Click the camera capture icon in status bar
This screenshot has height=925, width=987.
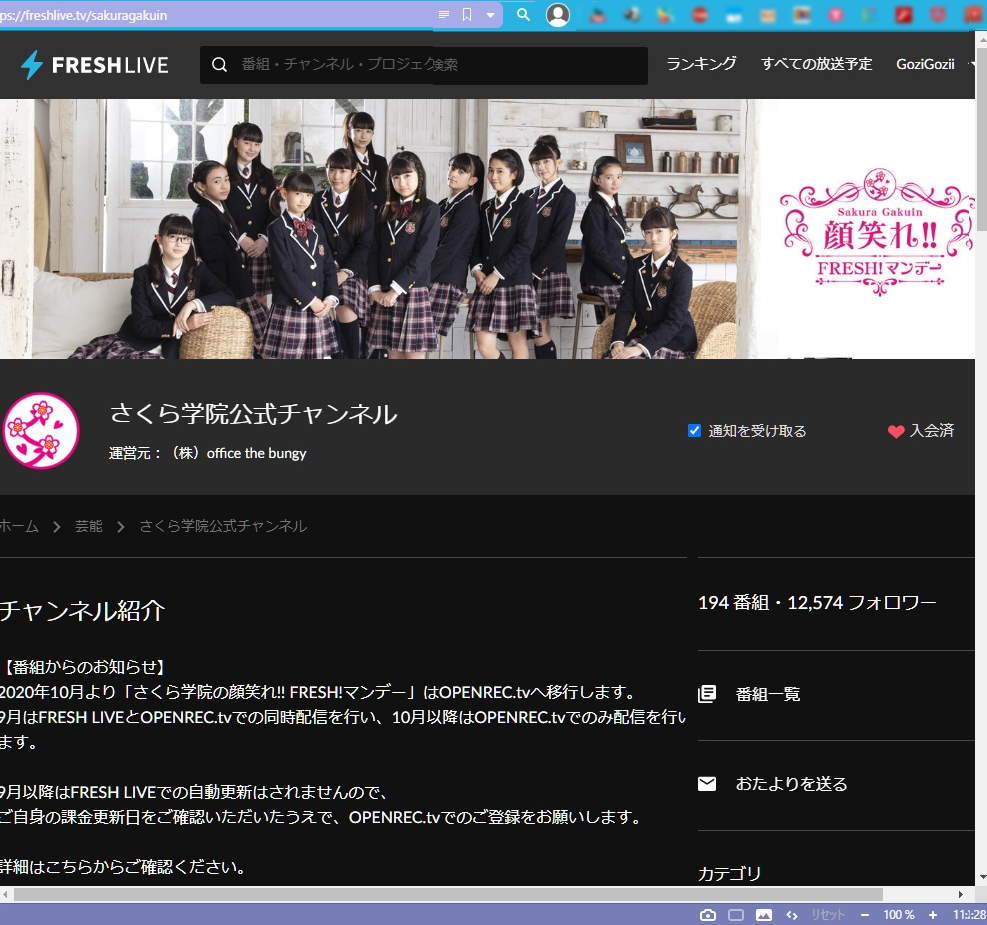[x=707, y=915]
